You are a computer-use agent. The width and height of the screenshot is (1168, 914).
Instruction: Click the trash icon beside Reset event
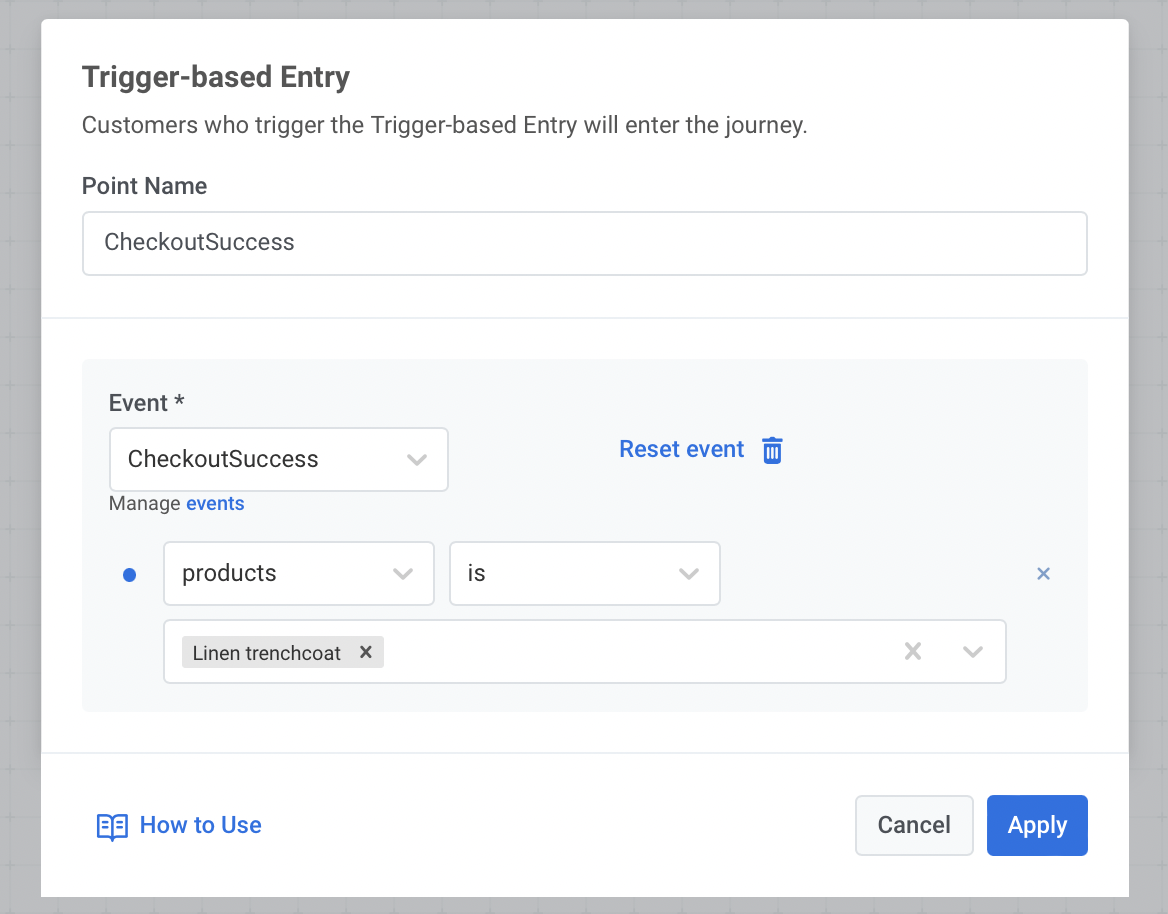(x=772, y=450)
